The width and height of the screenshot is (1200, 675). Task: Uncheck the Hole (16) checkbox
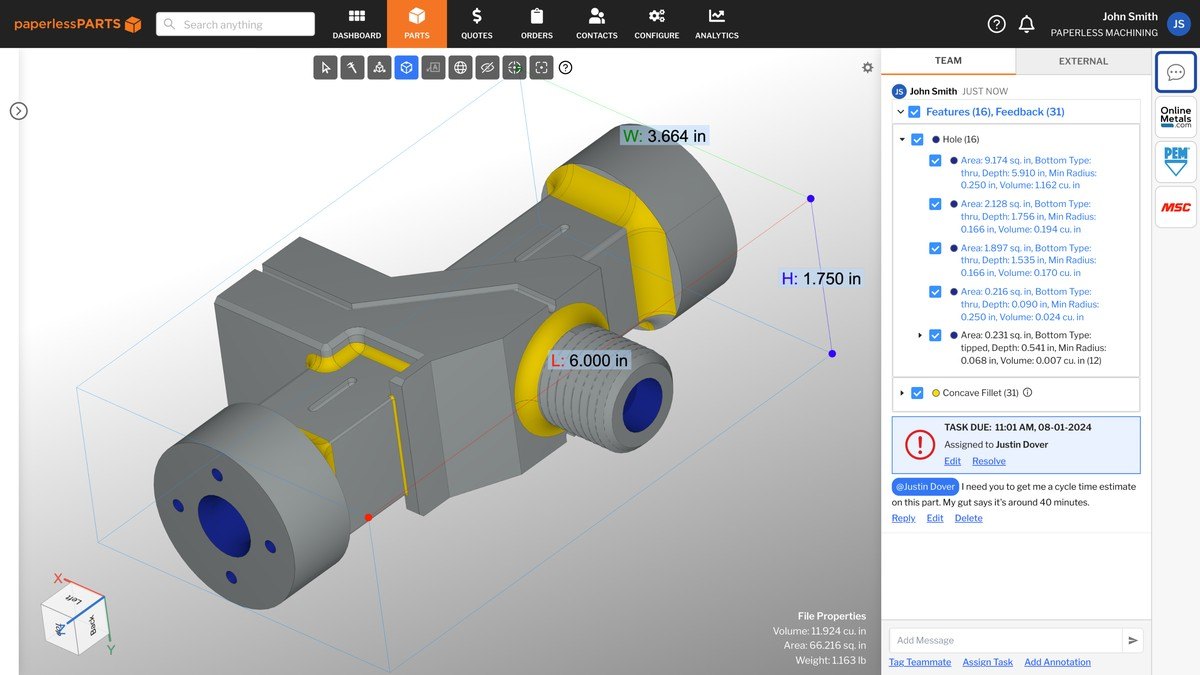pos(918,140)
